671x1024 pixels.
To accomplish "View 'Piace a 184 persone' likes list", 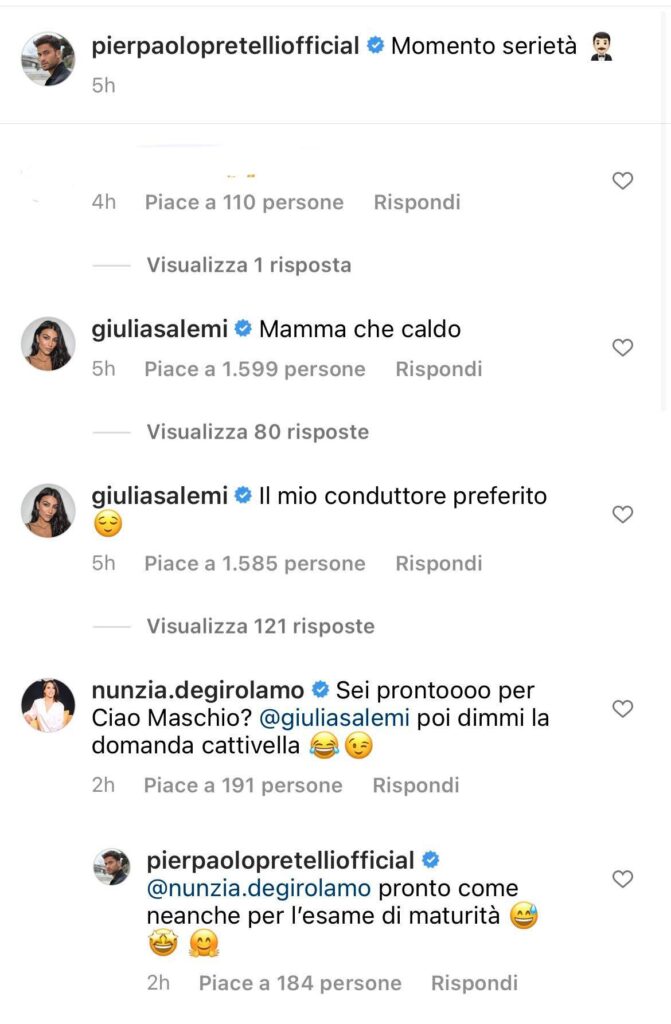I will (301, 983).
